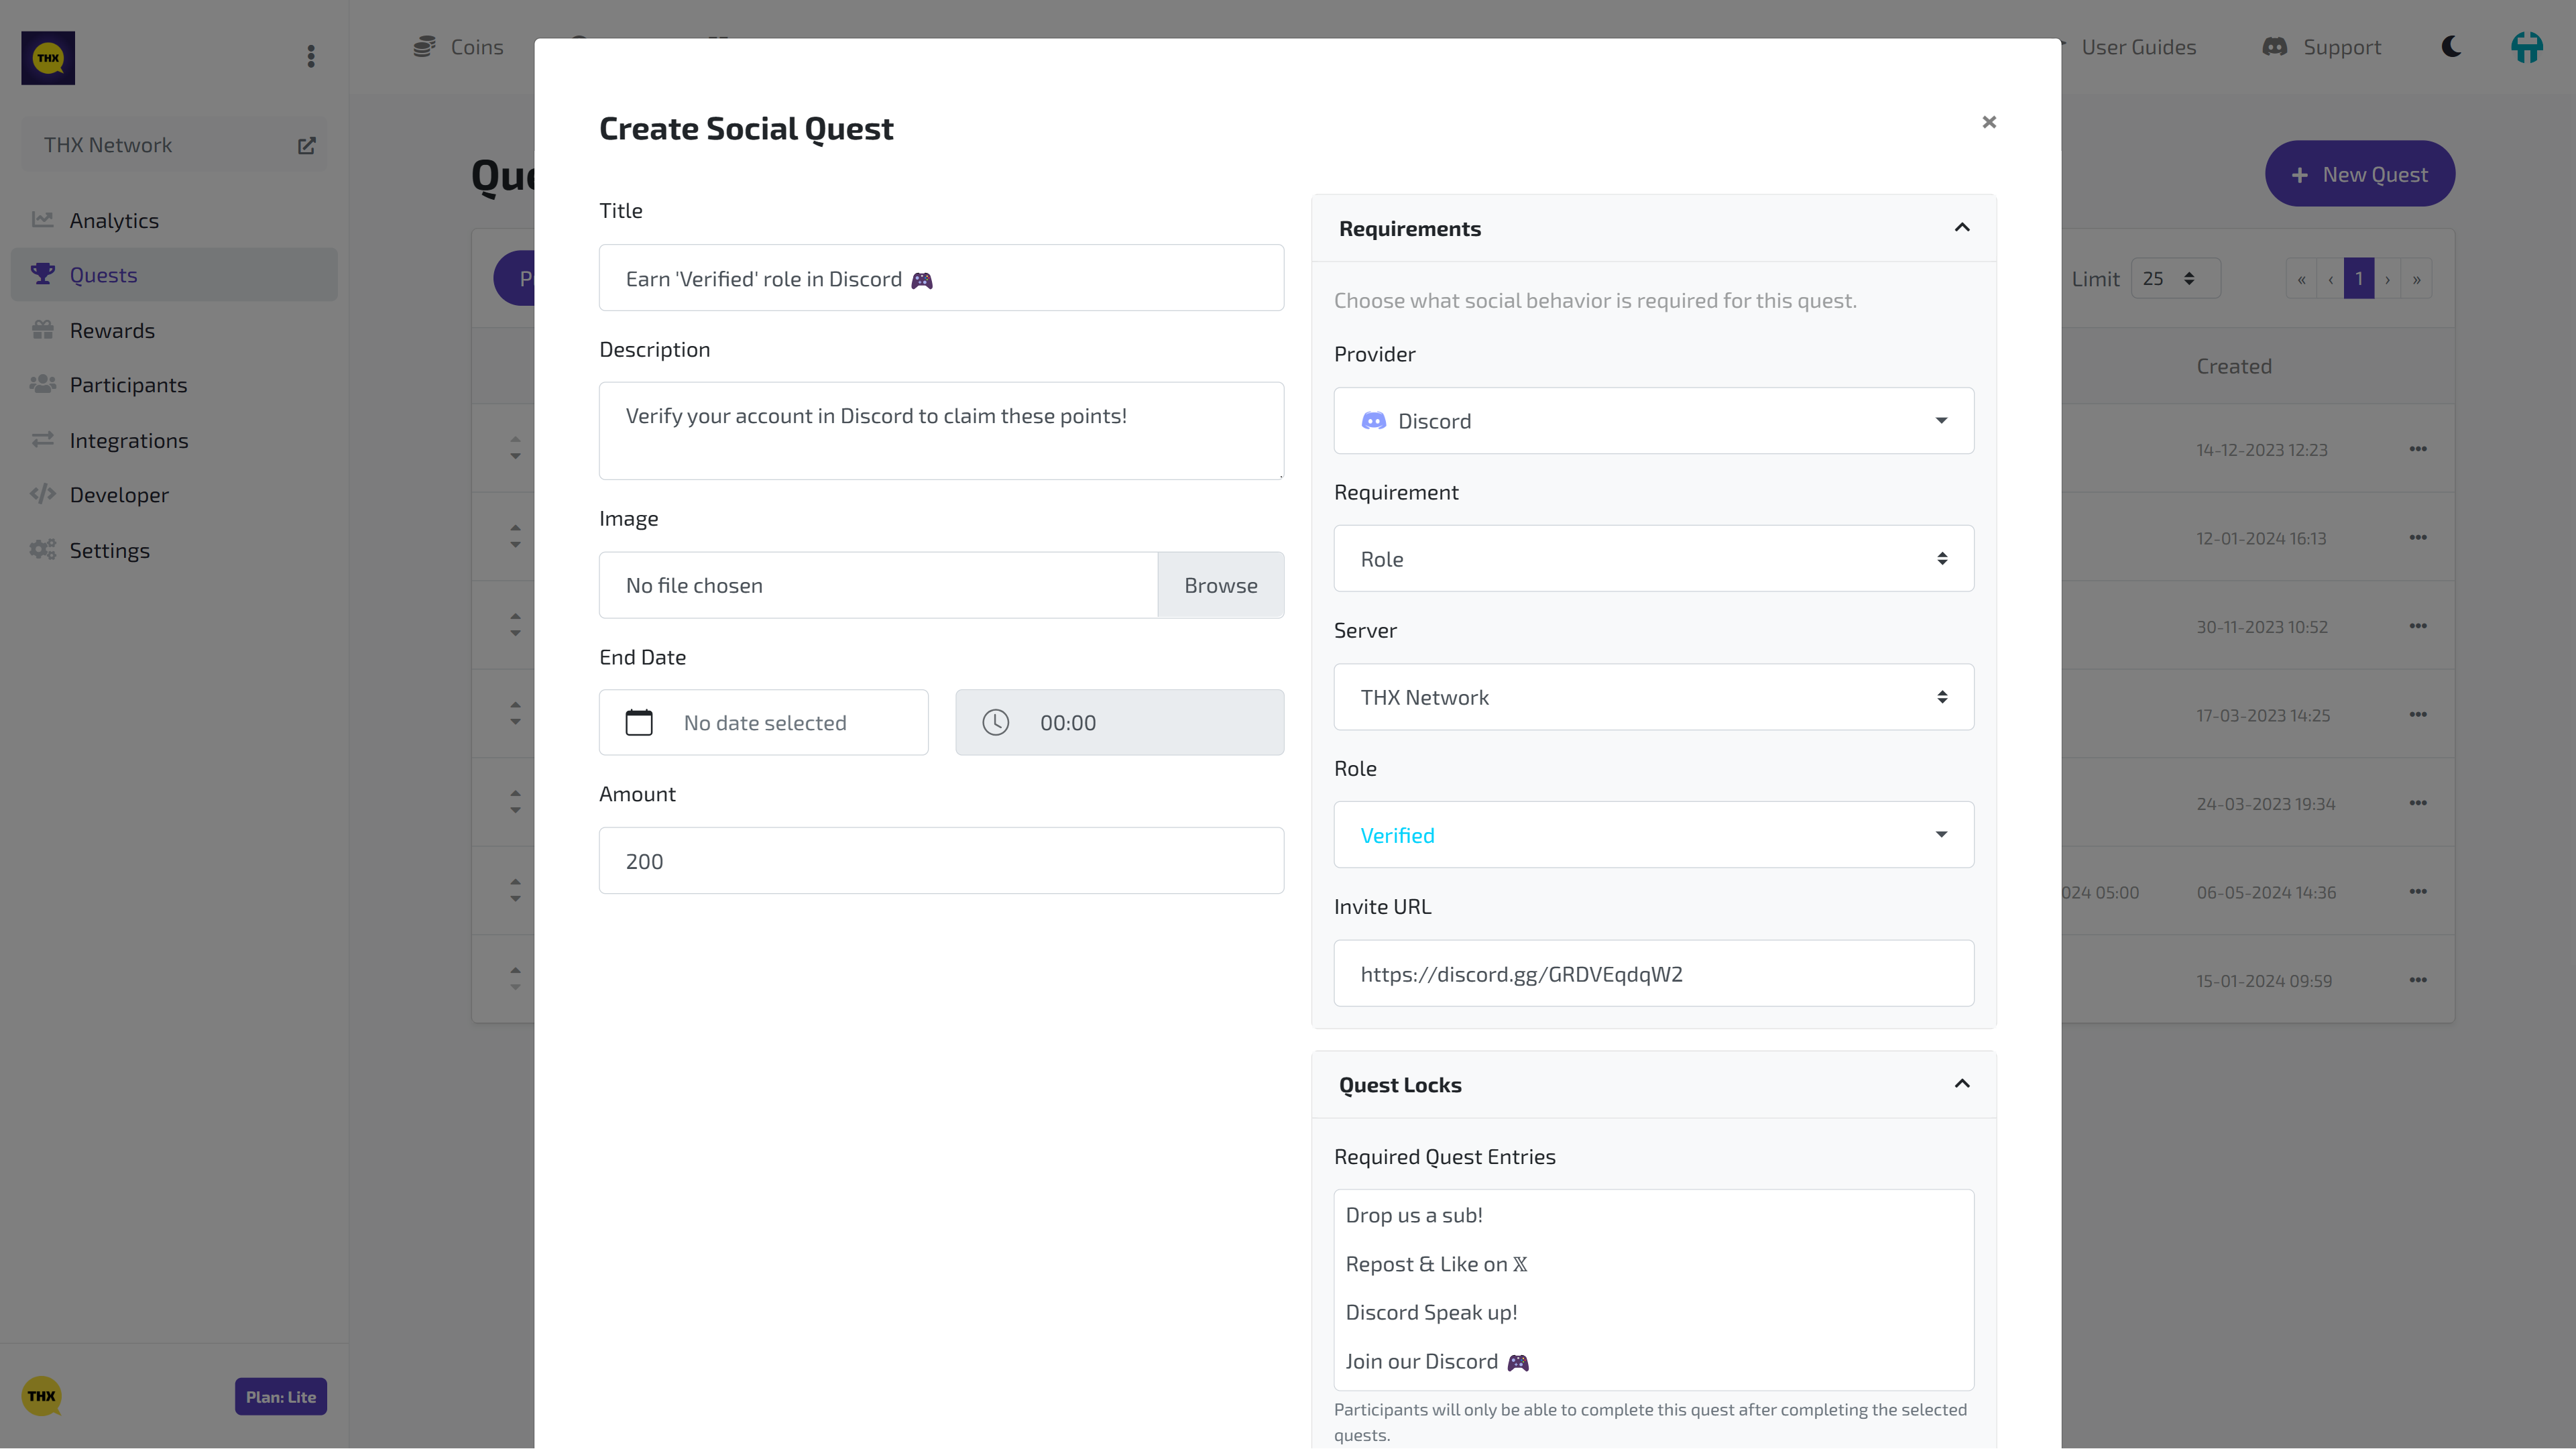Collapse the Requirements section
The width and height of the screenshot is (2576, 1449).
[1962, 228]
